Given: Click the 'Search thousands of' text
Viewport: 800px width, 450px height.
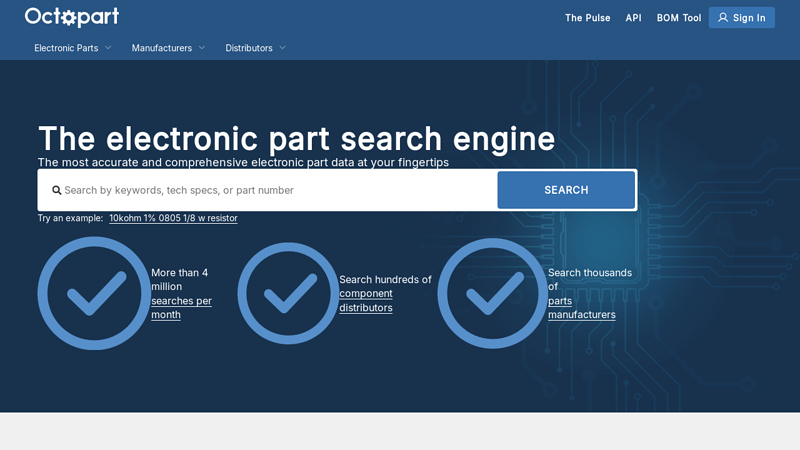Looking at the screenshot, I should [590, 280].
